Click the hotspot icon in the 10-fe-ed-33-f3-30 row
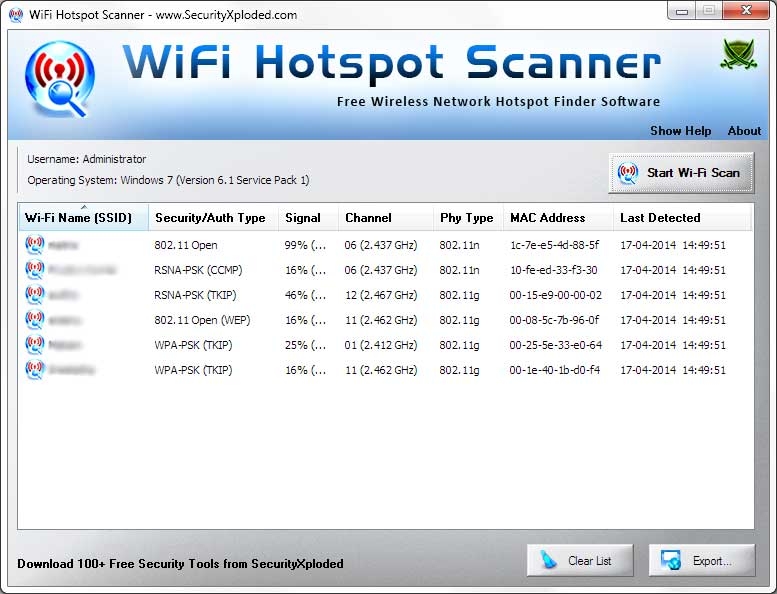777x594 pixels. click(35, 270)
